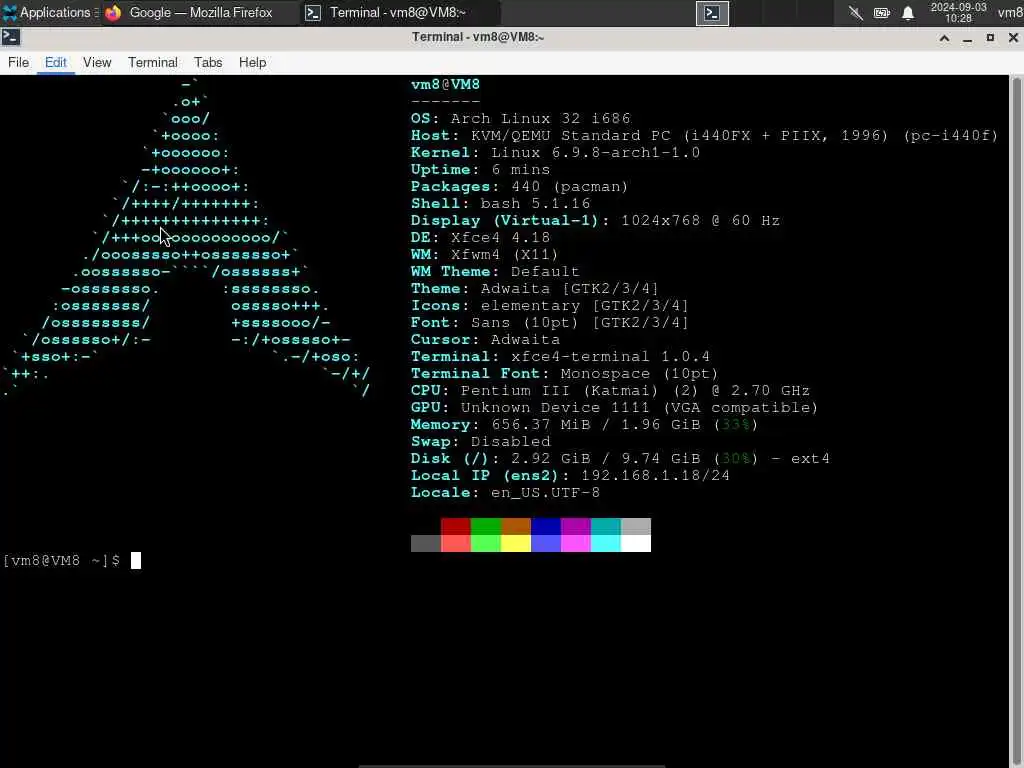
Task: Switch to Google — Mozilla Firefox taskbar window
Action: tap(199, 12)
